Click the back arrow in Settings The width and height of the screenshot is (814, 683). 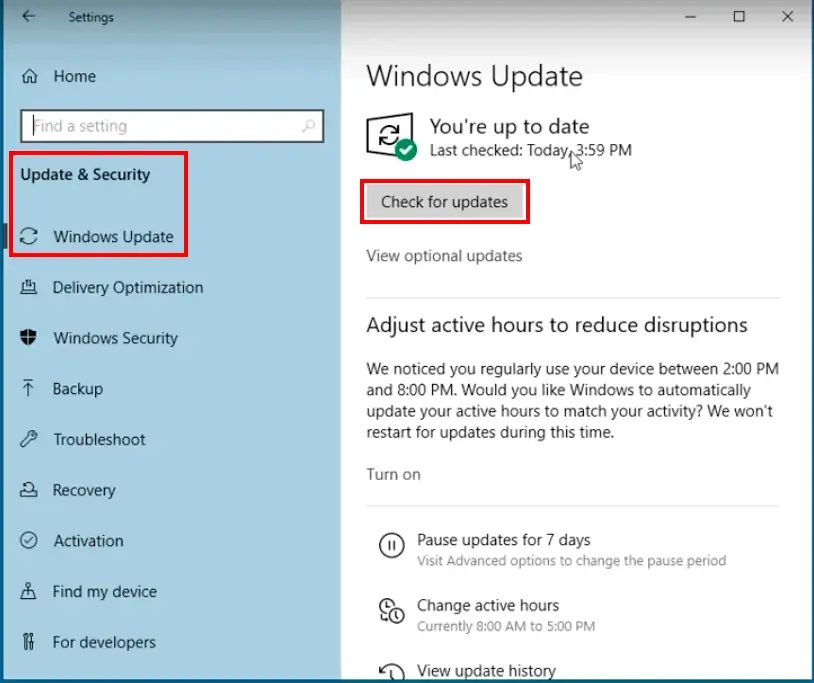pyautogui.click(x=29, y=17)
